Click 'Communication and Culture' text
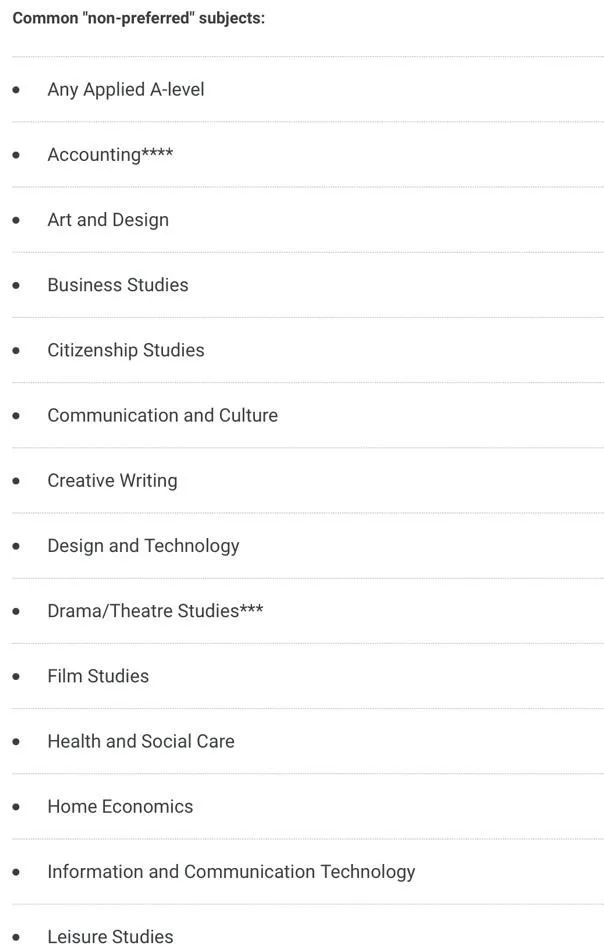Viewport: 604px width, 948px height. tap(163, 415)
